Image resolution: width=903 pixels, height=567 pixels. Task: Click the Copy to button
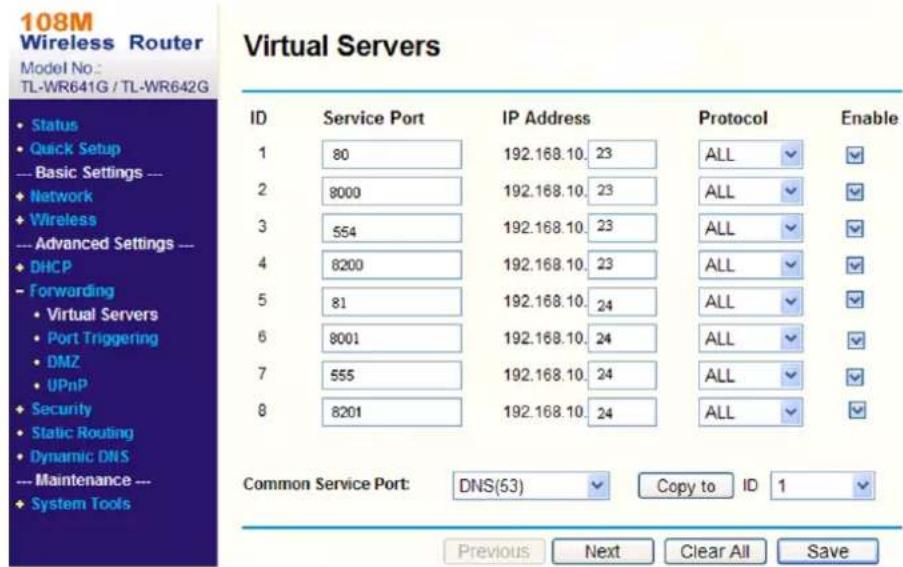[686, 486]
